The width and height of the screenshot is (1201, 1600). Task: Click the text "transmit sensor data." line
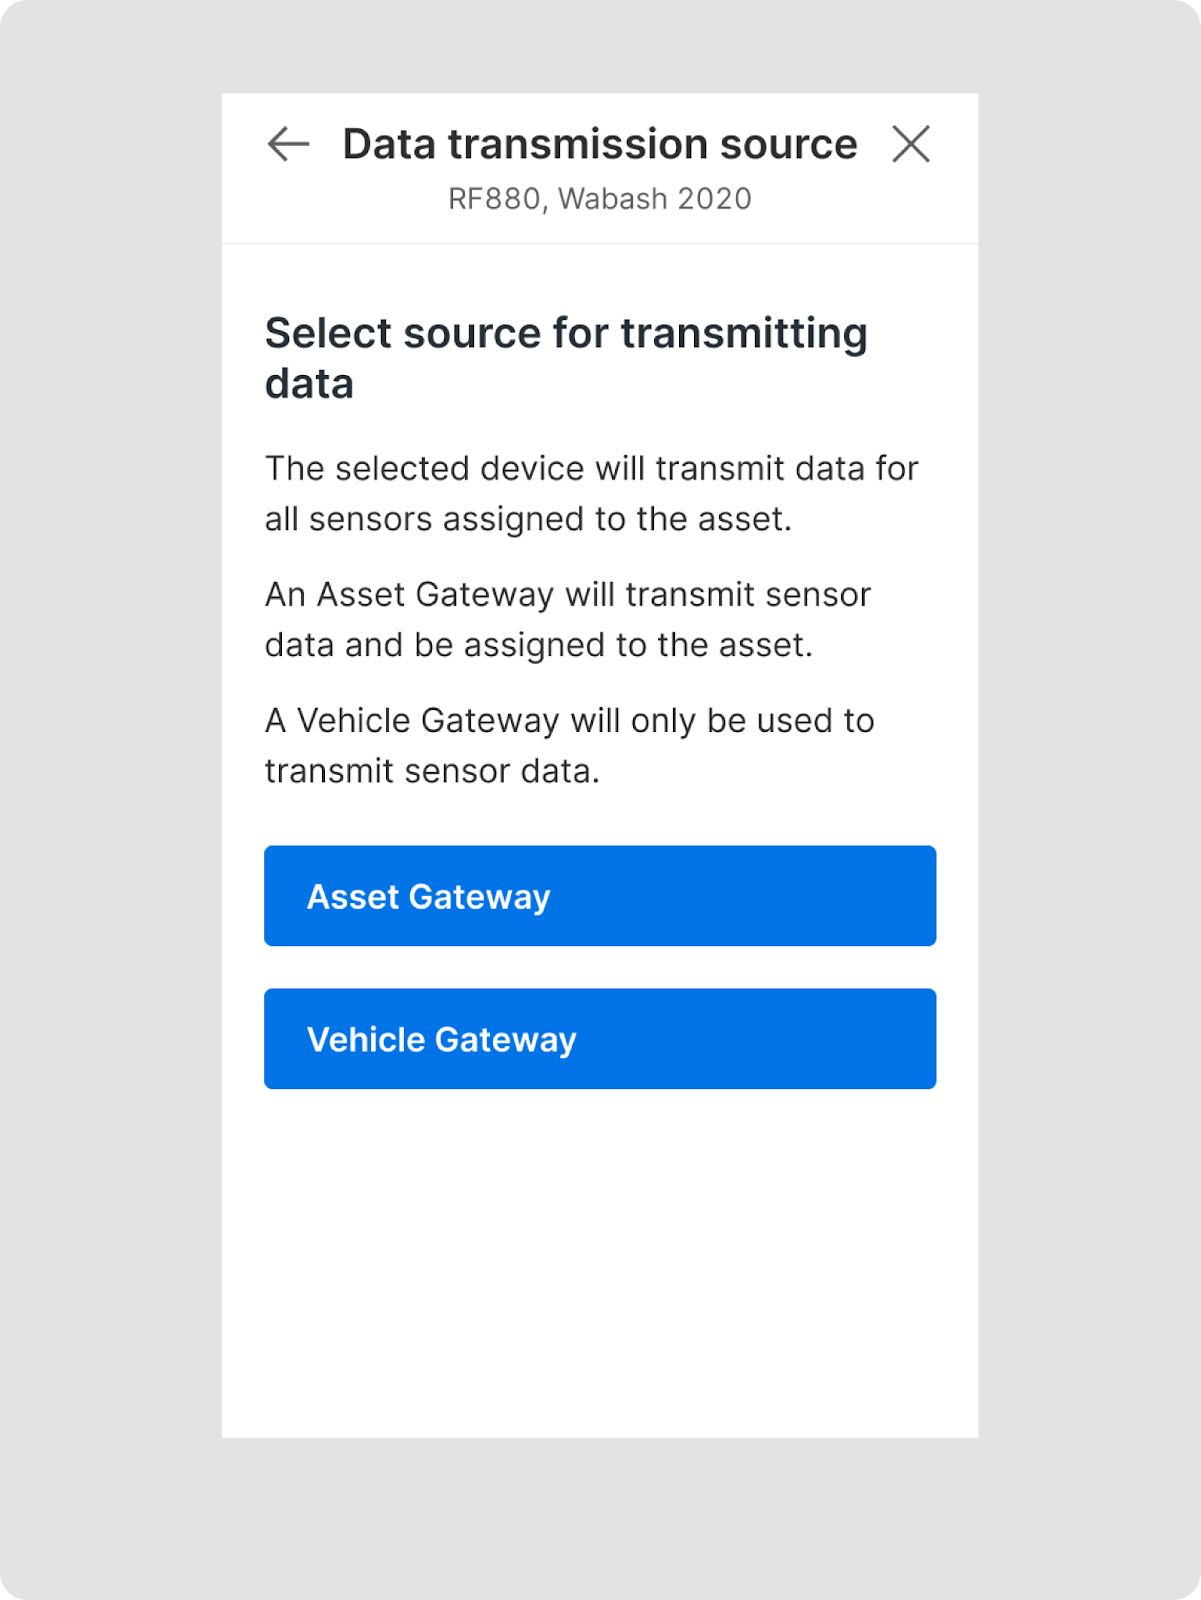(x=432, y=771)
